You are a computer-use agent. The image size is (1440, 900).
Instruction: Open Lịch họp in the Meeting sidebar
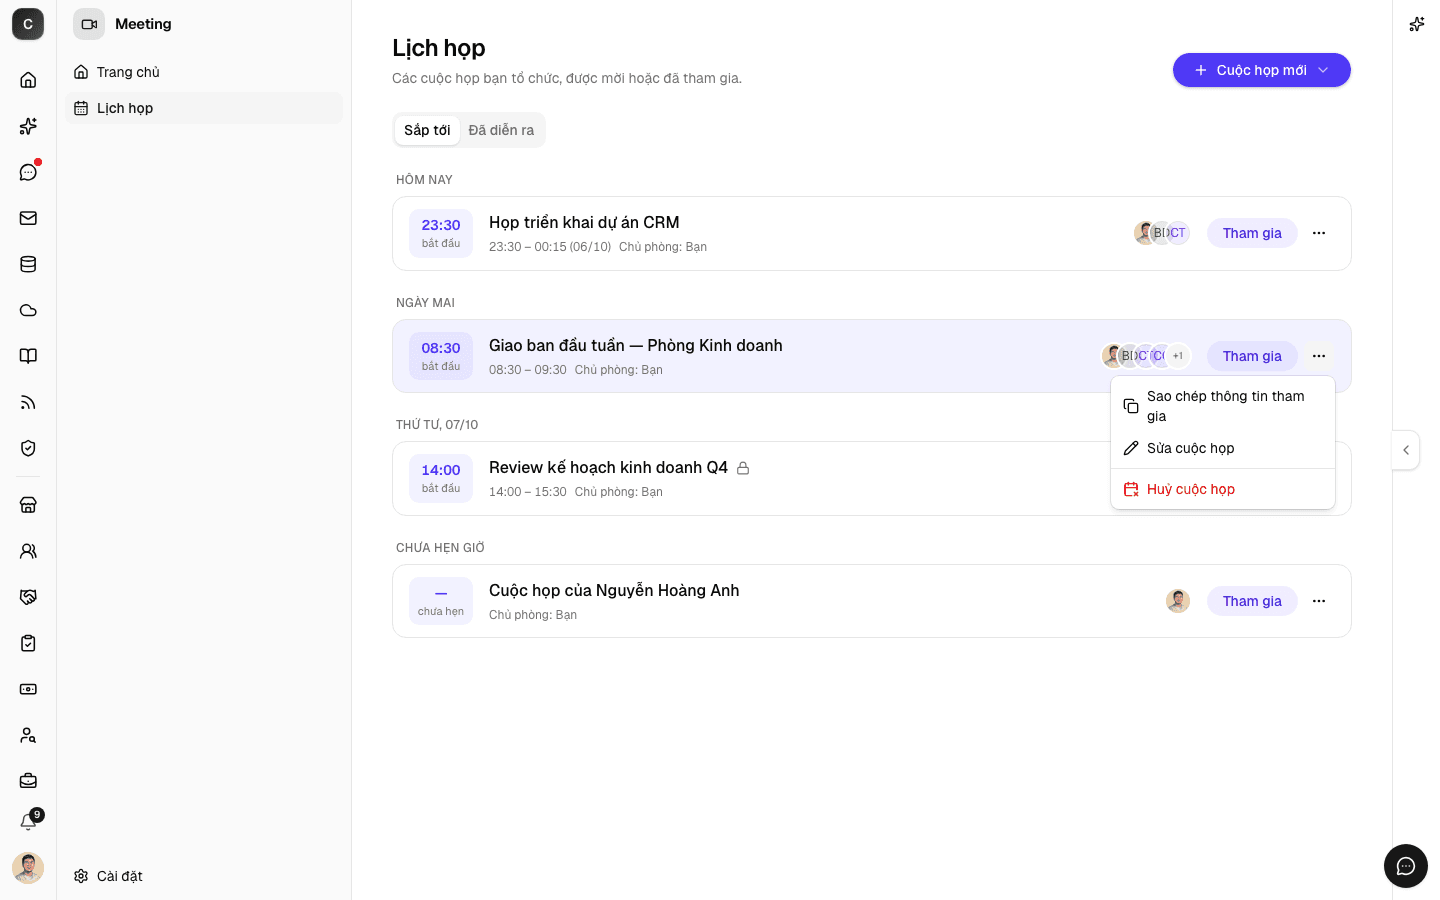pos(204,108)
